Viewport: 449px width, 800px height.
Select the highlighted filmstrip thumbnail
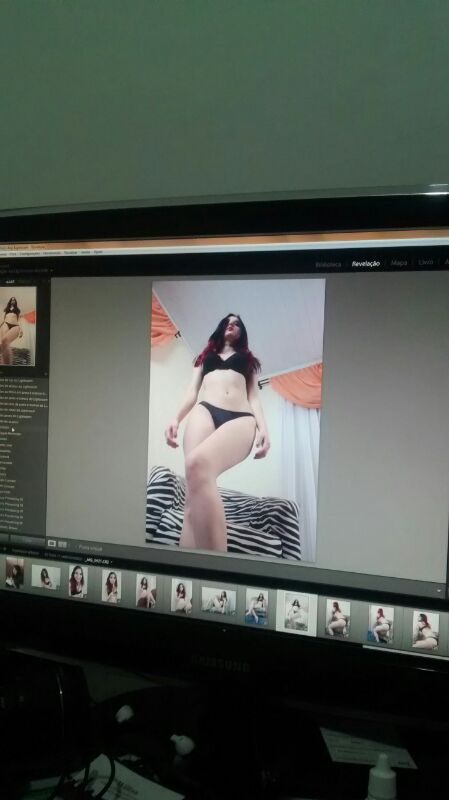tap(296, 613)
